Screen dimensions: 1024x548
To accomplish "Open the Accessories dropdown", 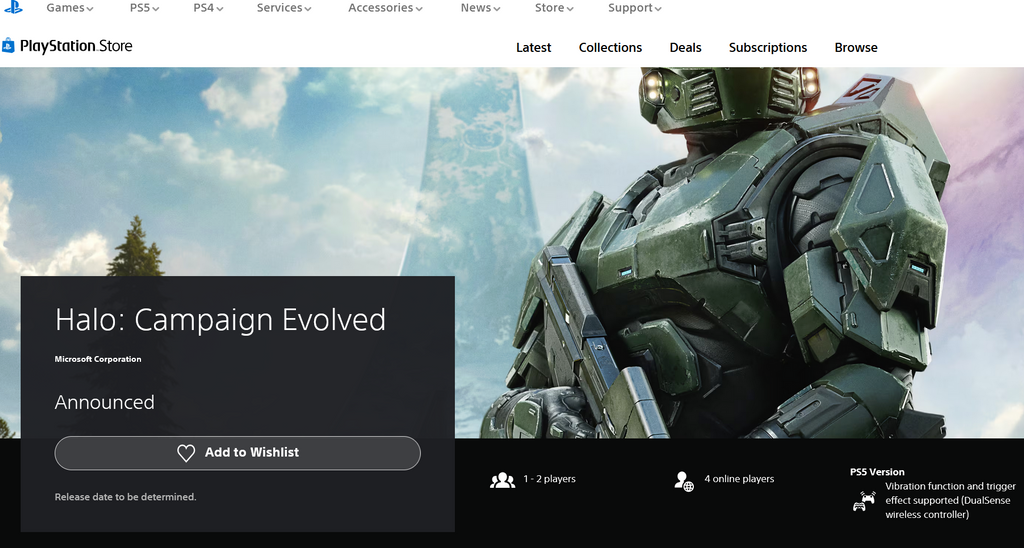I will (x=385, y=8).
